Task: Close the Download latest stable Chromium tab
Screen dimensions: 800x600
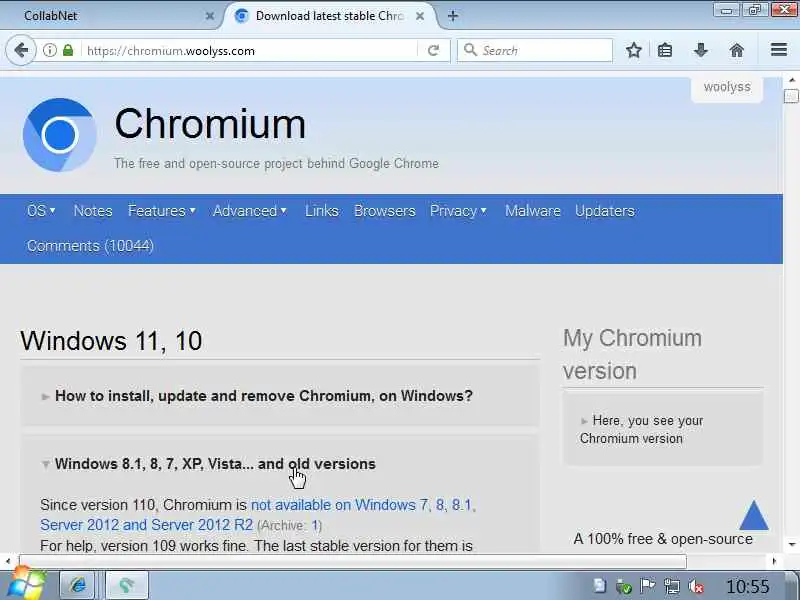Action: (x=420, y=16)
